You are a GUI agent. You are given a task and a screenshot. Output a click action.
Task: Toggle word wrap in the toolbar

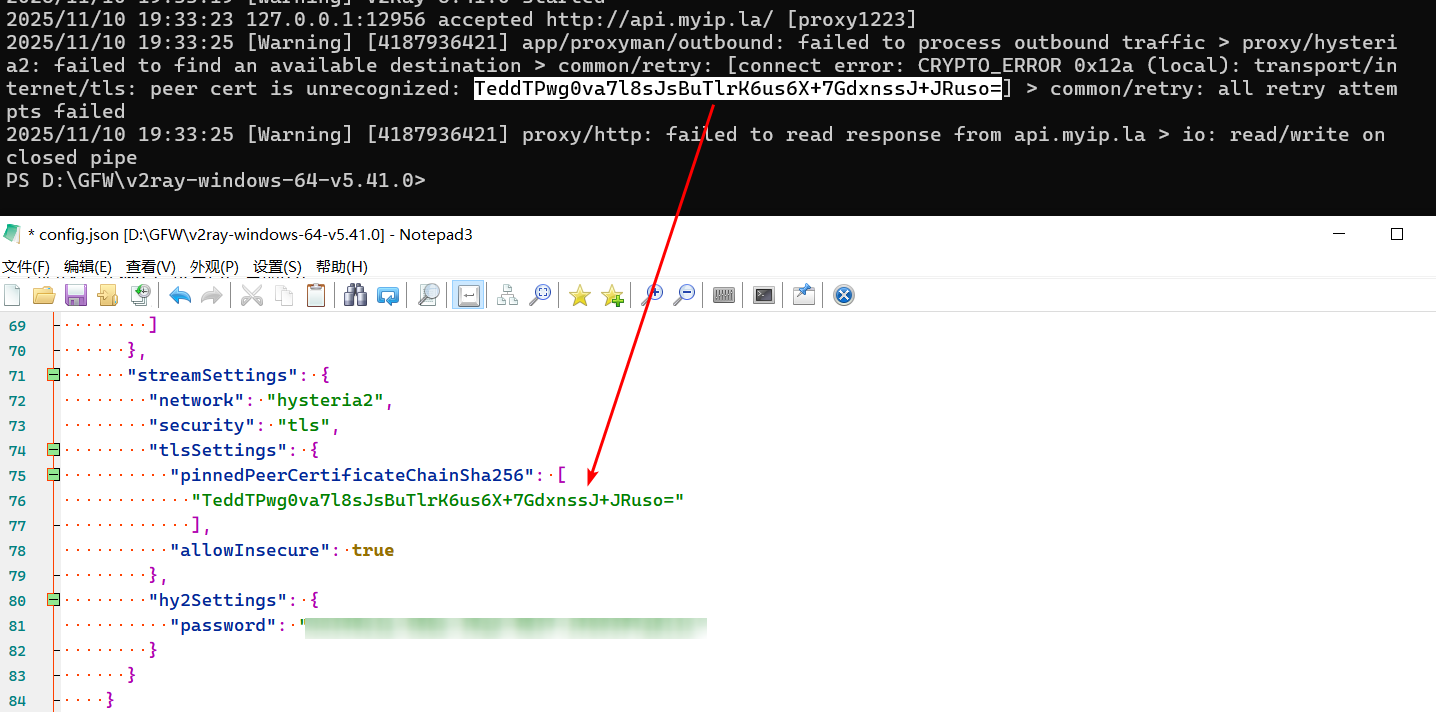tap(468, 295)
